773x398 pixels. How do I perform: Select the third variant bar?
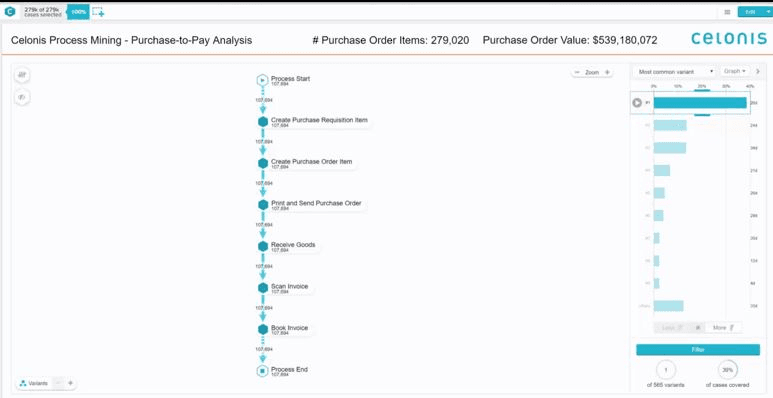(670, 148)
